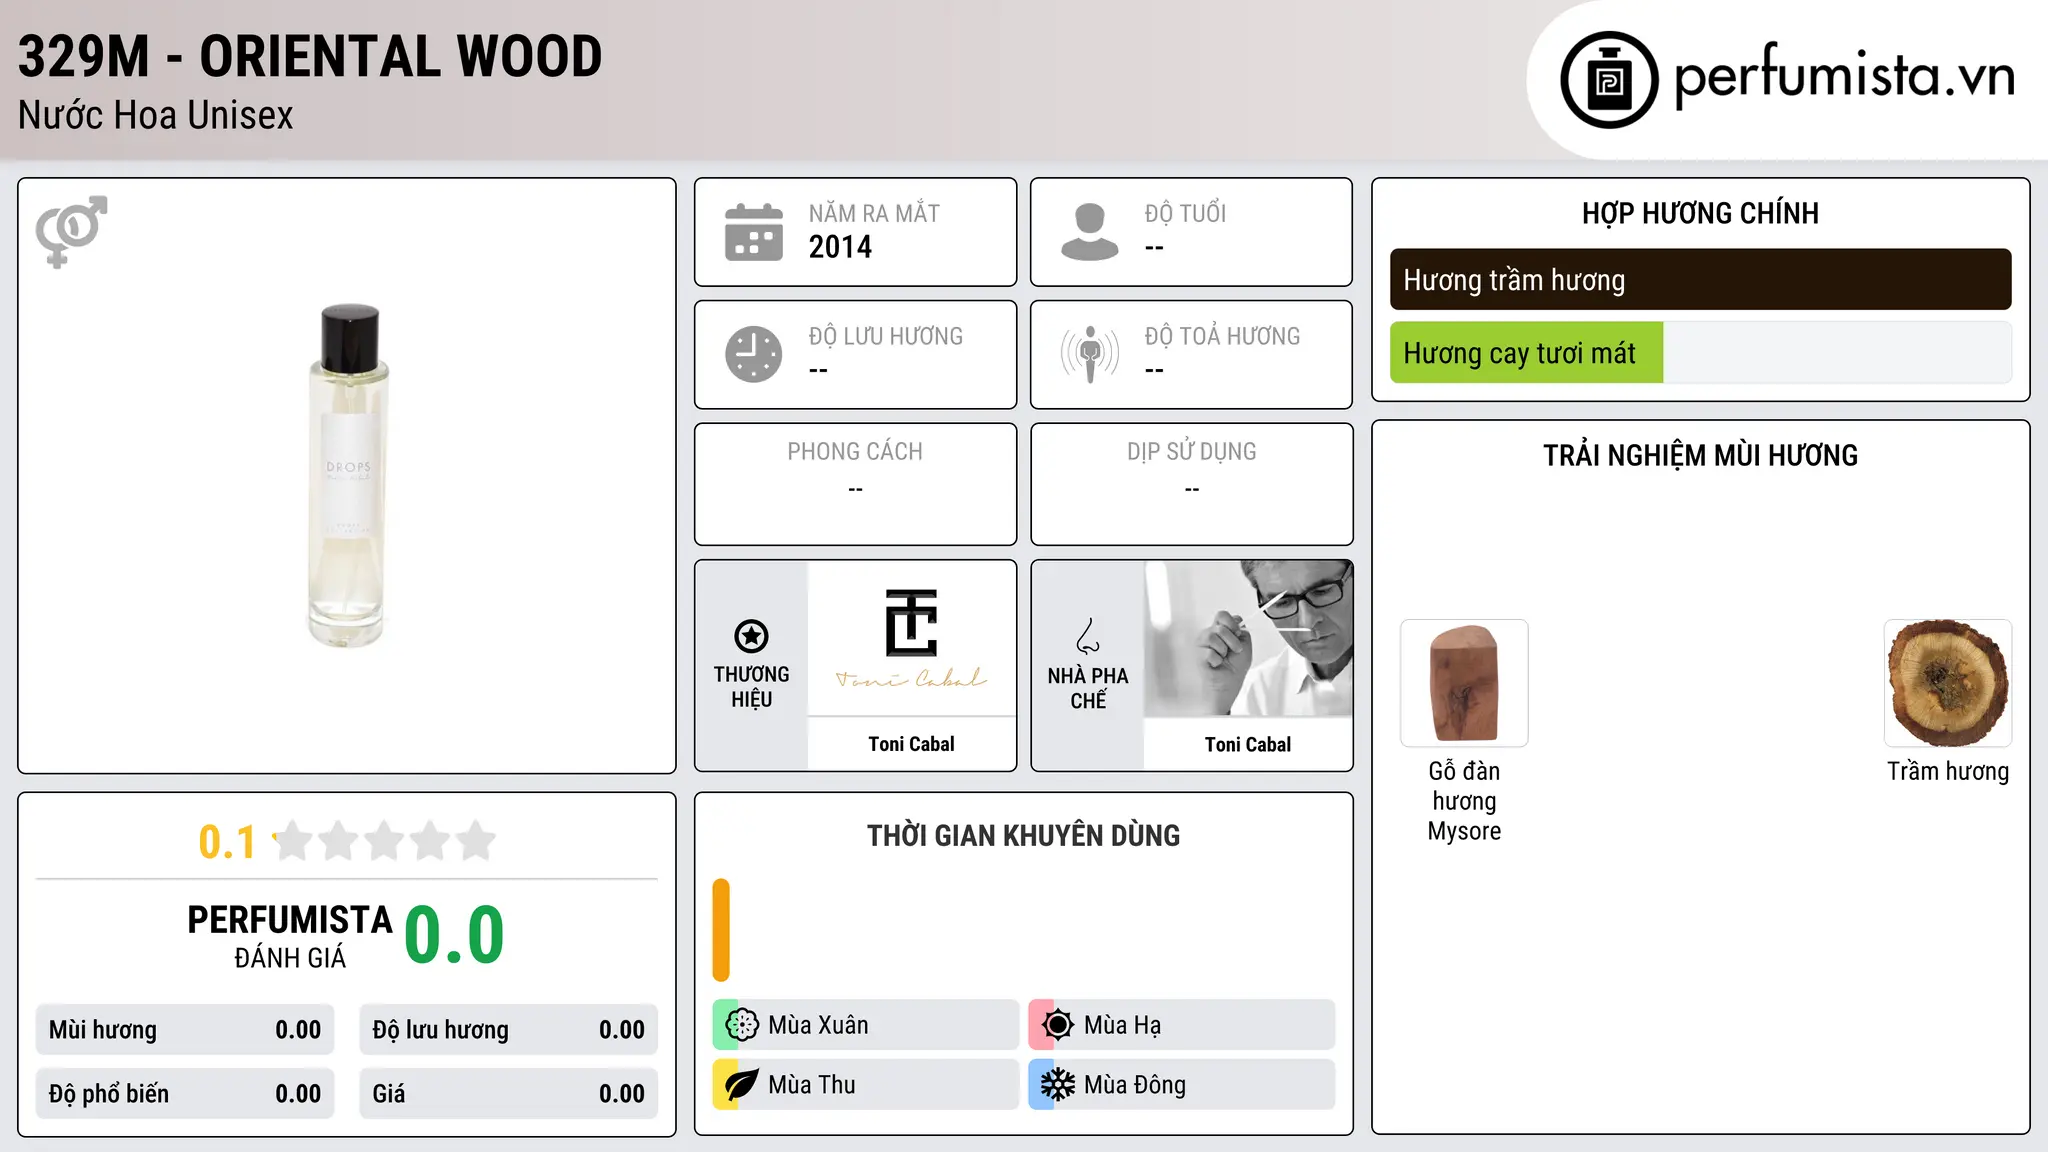
Task: Click the Gỗ đàn hương Mysore caption
Action: pos(1464,801)
